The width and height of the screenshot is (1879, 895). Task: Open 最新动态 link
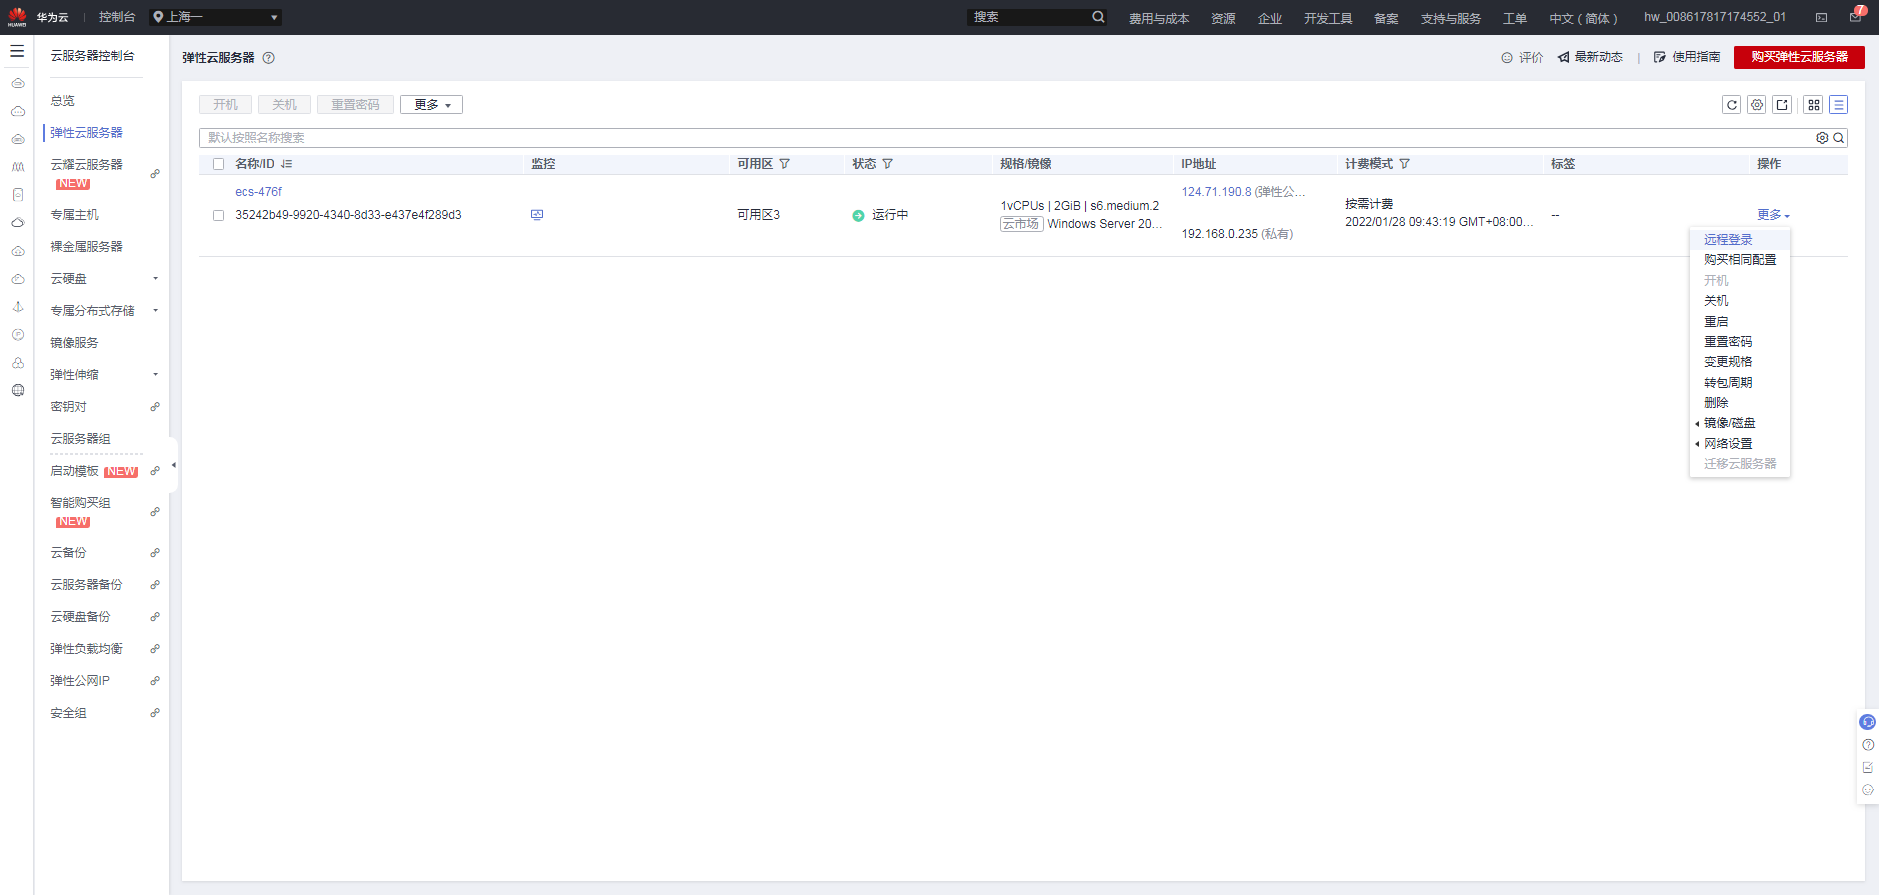coord(1590,57)
